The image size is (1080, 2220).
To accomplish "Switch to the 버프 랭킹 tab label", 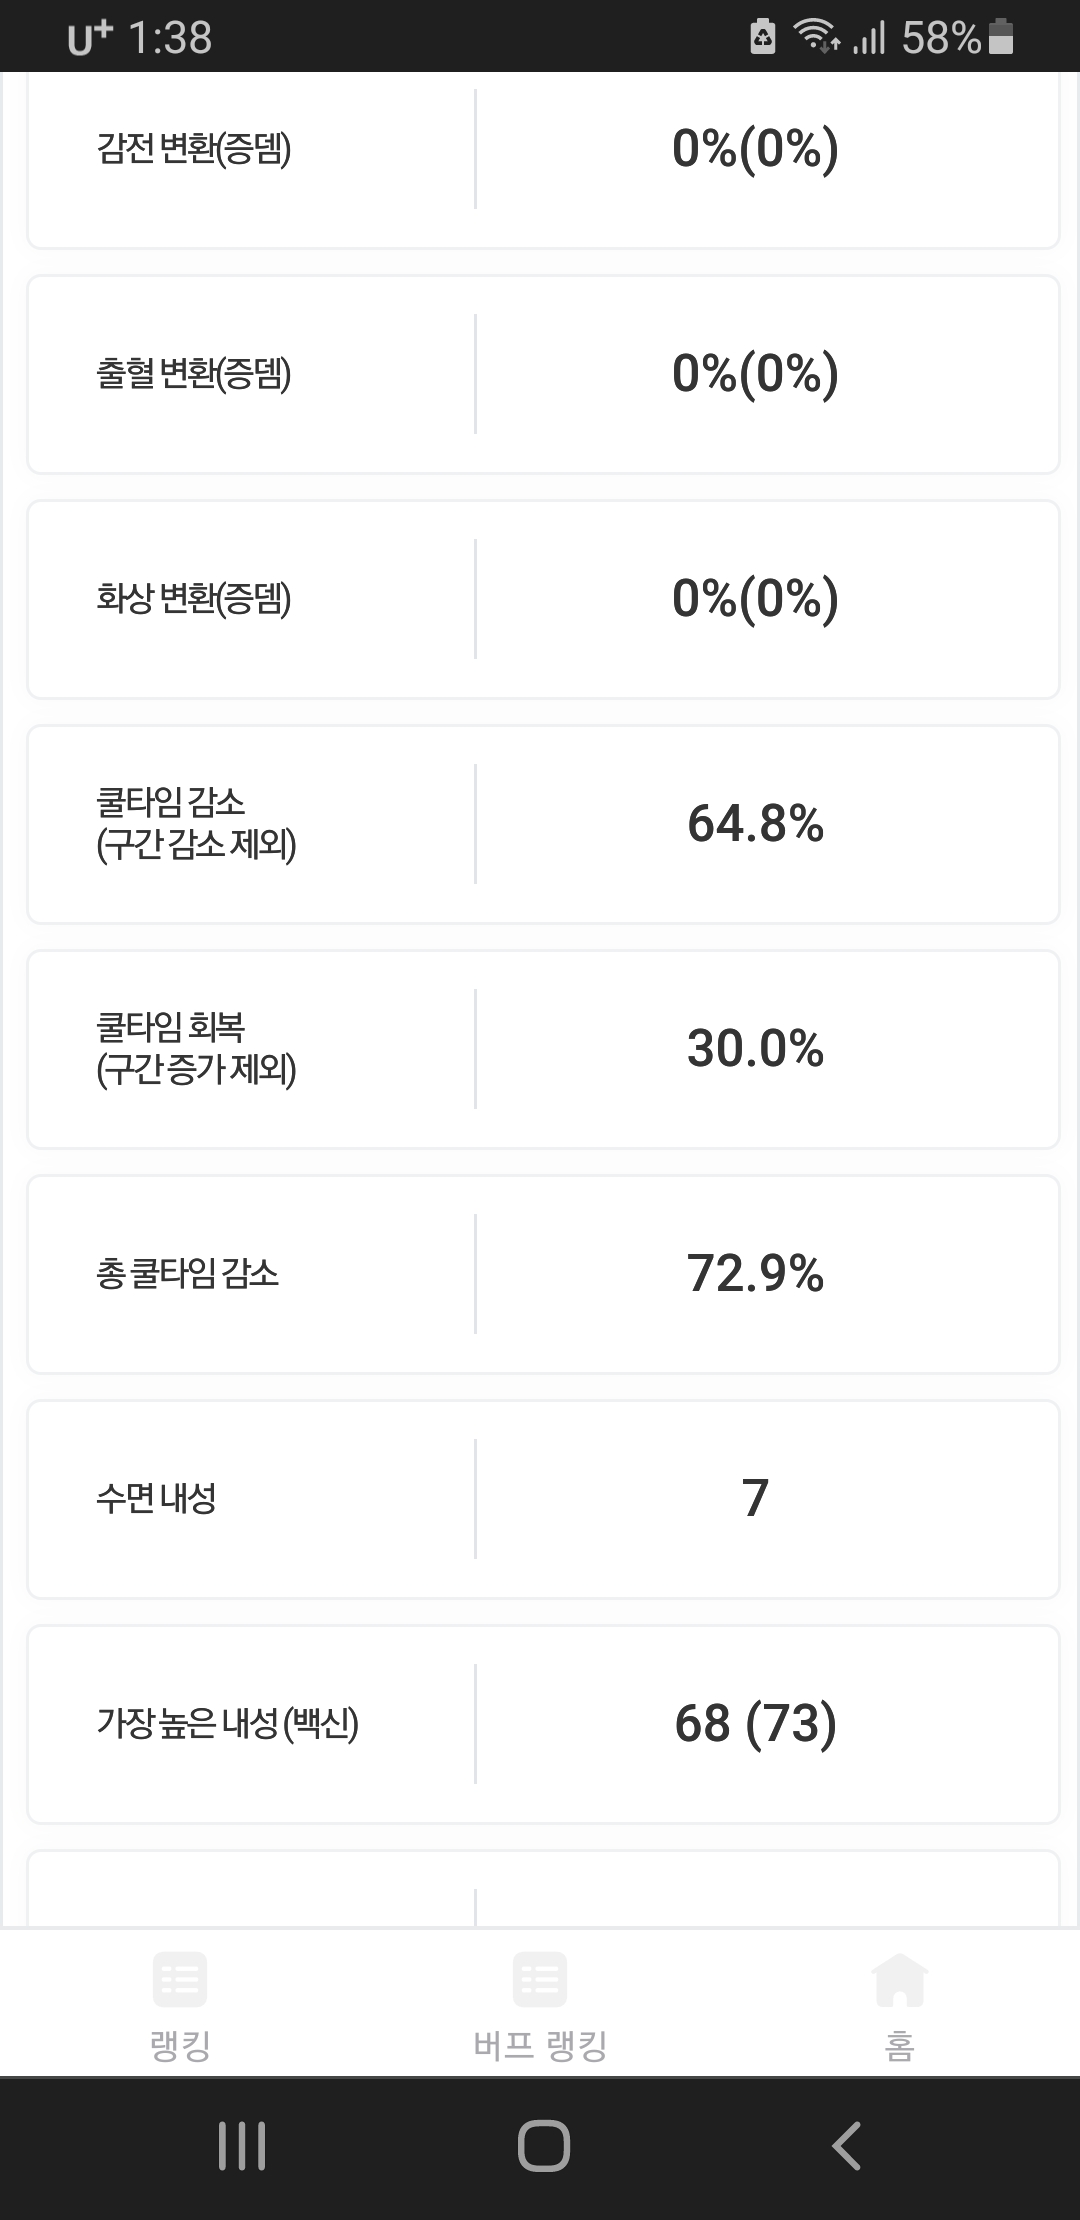I will click(540, 2046).
